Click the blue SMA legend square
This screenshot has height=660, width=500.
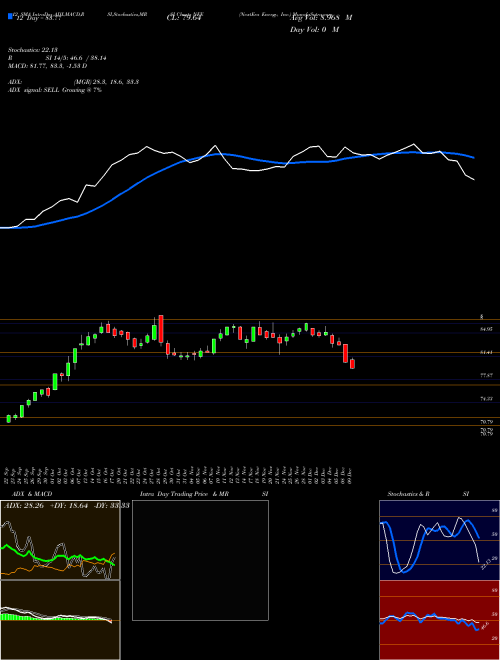pos(10,16)
